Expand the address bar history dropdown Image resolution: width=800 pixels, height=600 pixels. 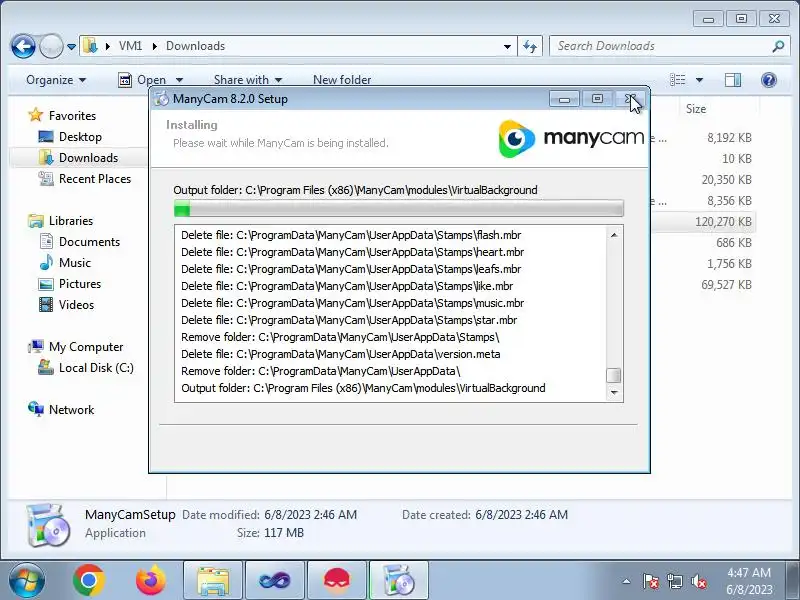507,46
